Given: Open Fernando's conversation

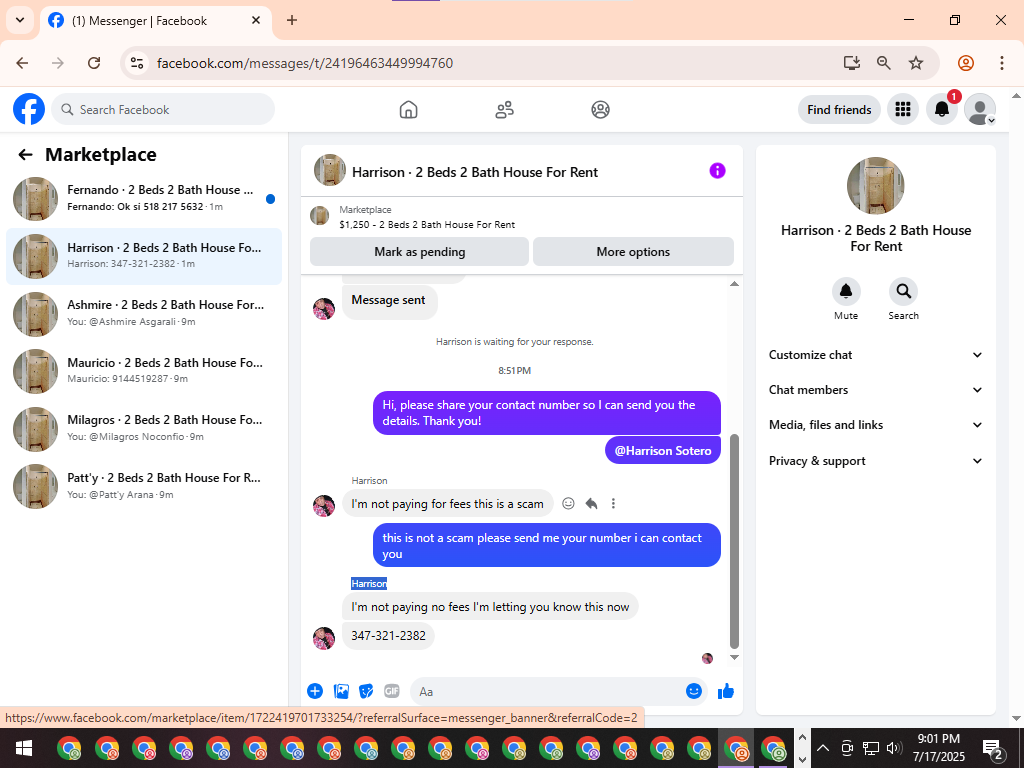Looking at the screenshot, I should click(x=144, y=198).
